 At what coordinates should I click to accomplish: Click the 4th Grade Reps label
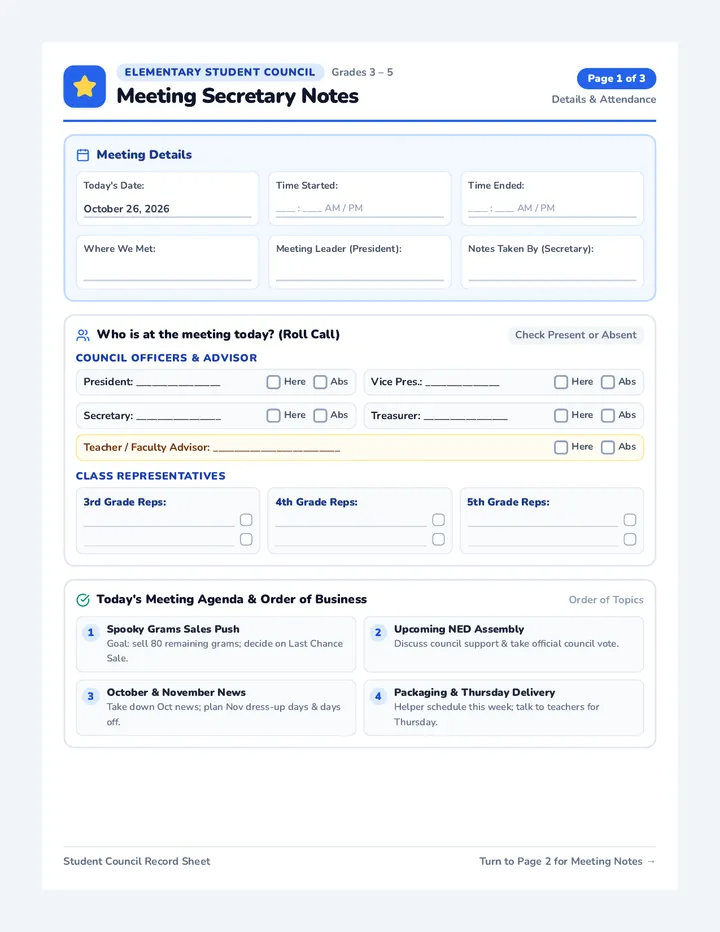pyautogui.click(x=316, y=502)
